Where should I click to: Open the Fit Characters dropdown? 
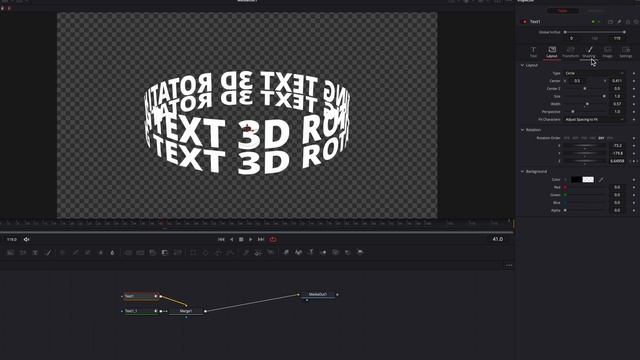[x=594, y=120]
